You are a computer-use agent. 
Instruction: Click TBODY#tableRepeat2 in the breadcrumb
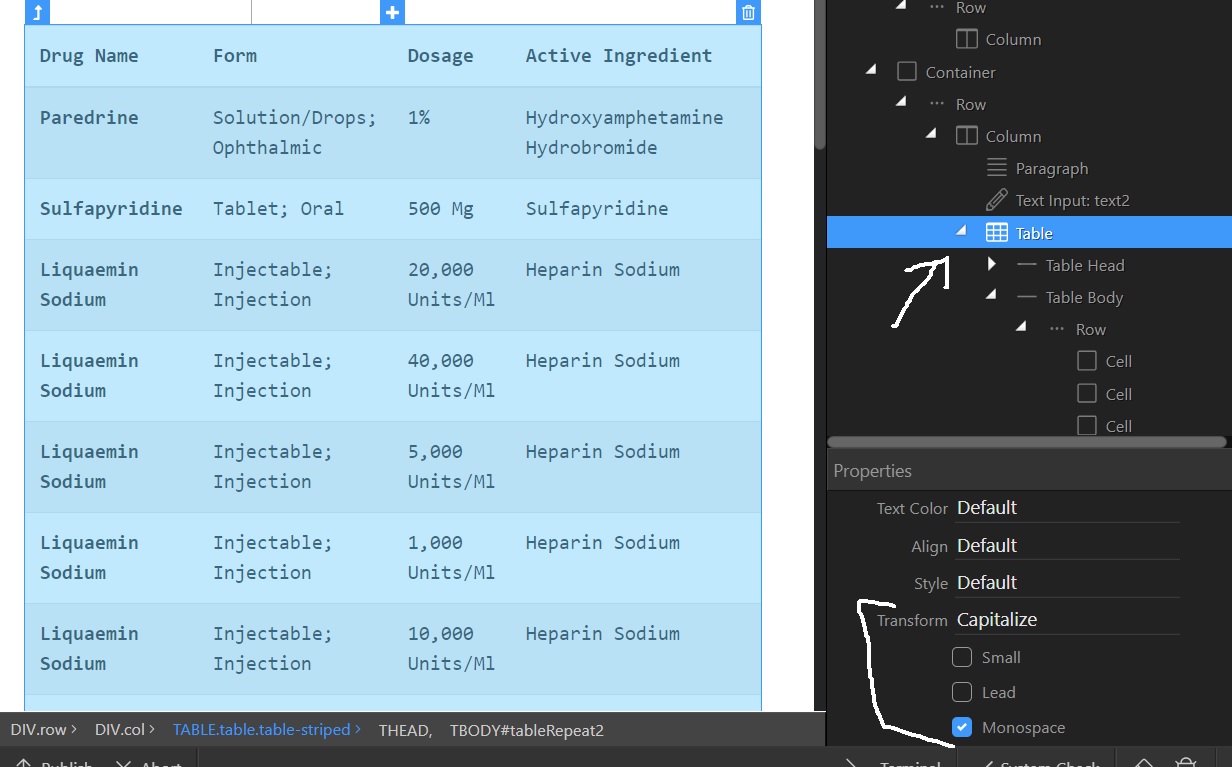[527, 731]
